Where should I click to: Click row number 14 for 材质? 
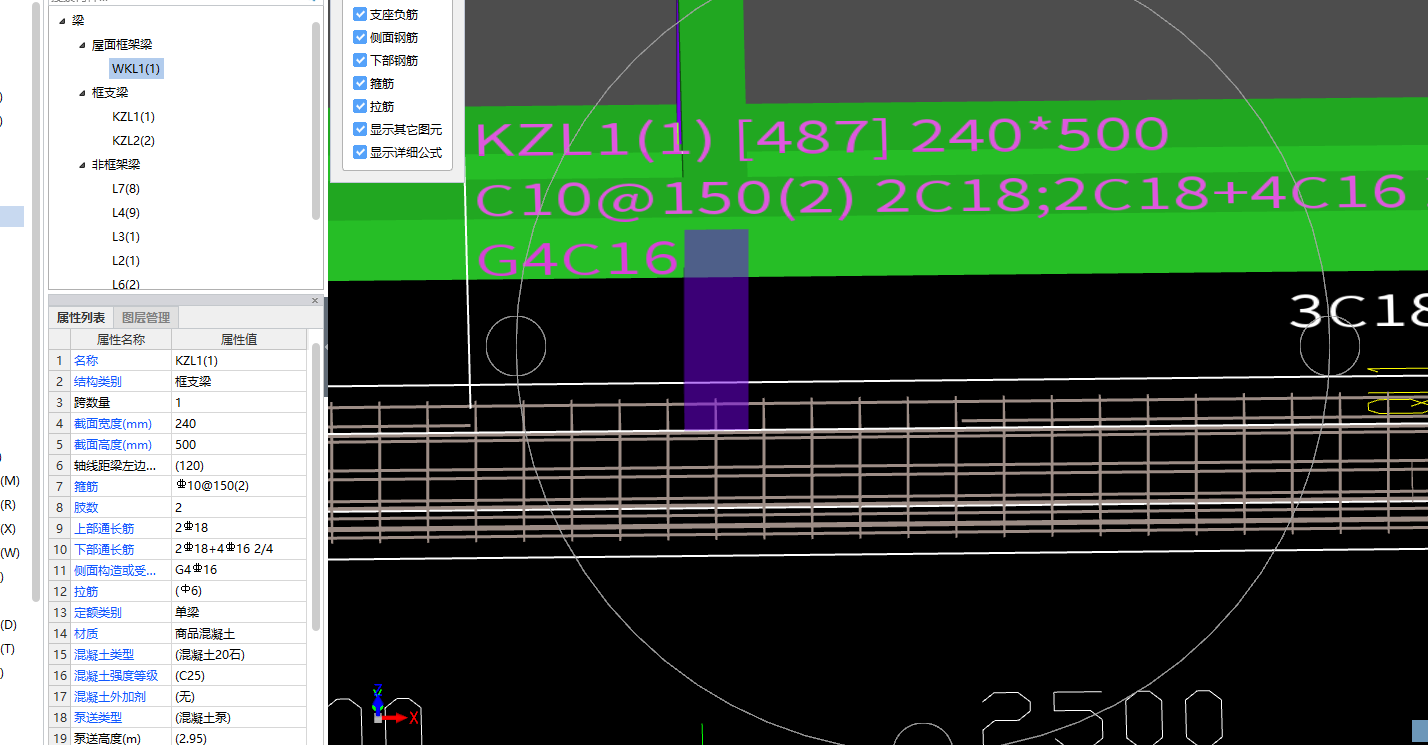[59, 634]
